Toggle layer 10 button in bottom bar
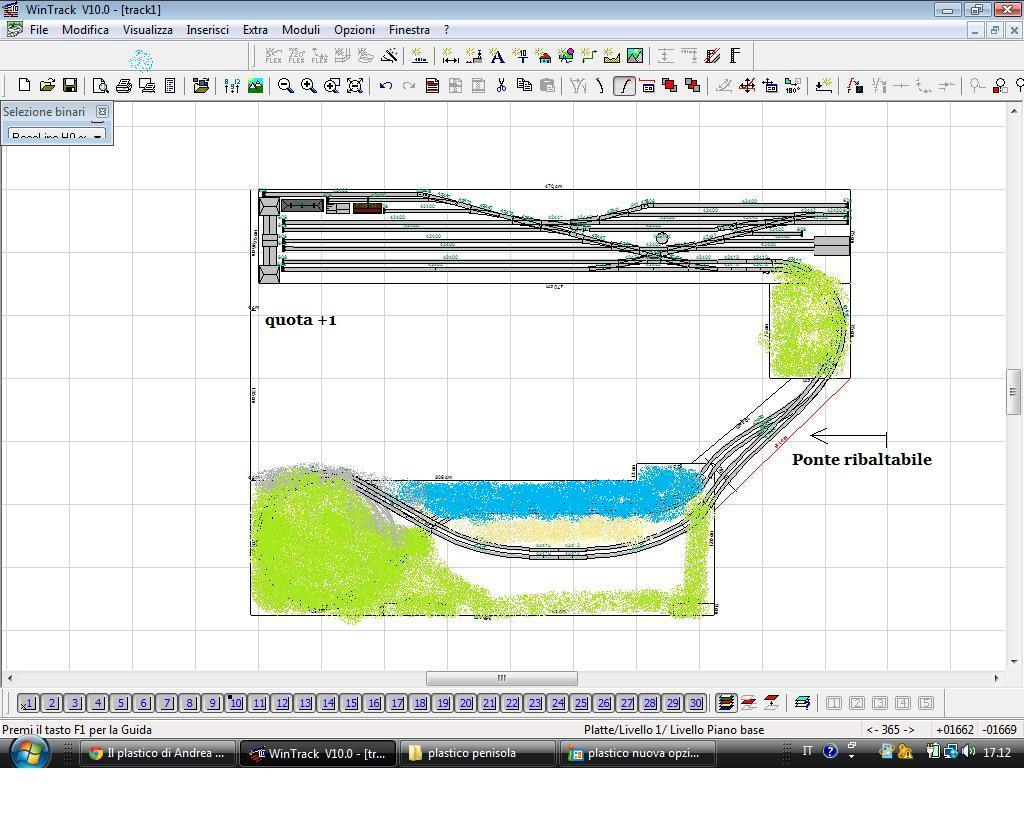Viewport: 1030px width, 820px height. (235, 703)
